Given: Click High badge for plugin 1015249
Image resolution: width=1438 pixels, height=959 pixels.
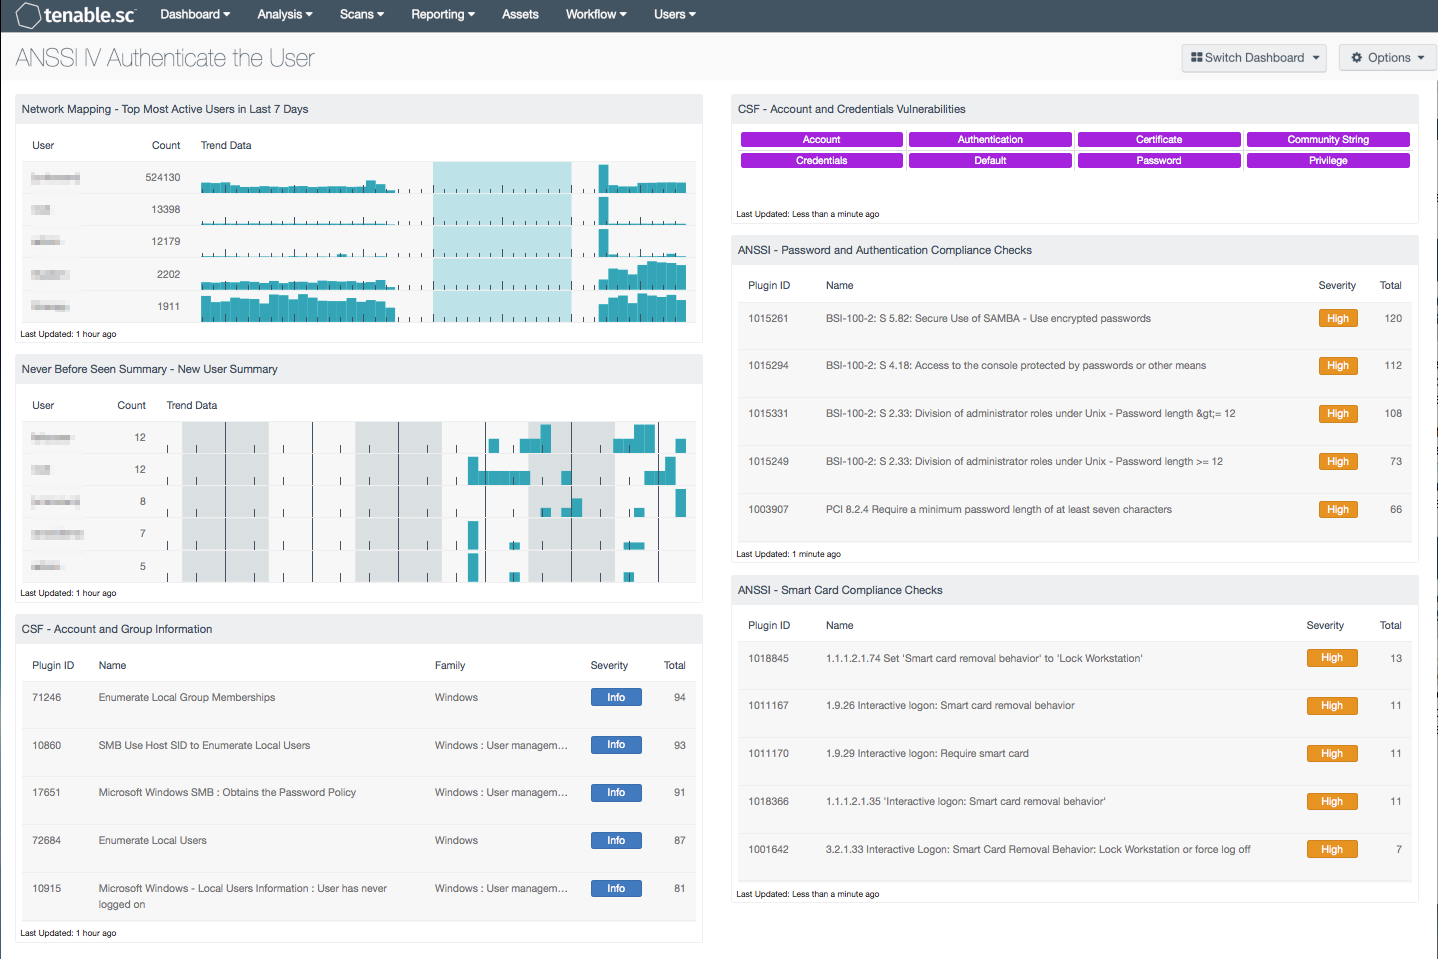Looking at the screenshot, I should tap(1338, 462).
